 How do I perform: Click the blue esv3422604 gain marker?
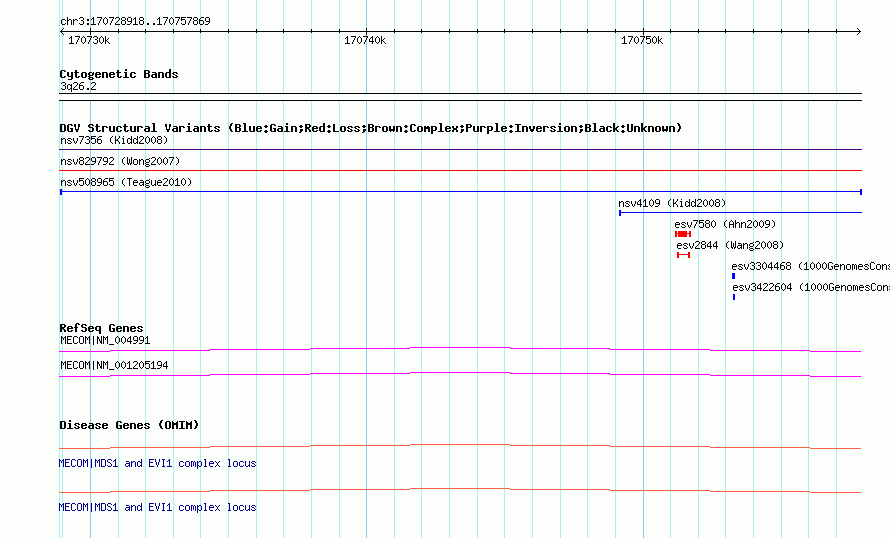(734, 297)
